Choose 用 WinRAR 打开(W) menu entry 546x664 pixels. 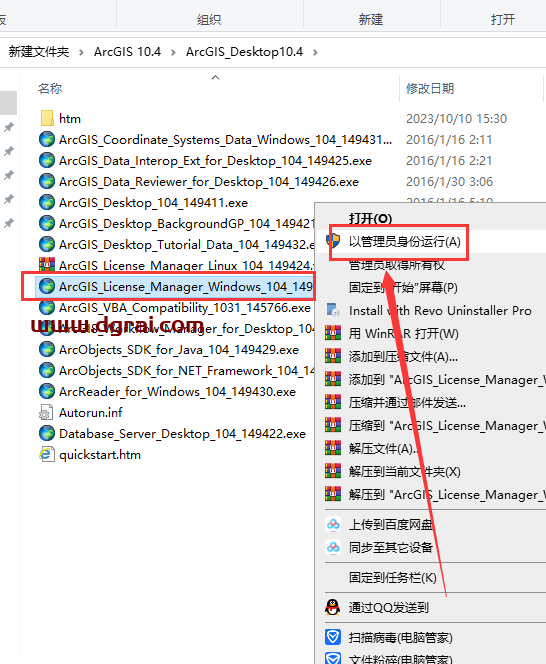(404, 333)
